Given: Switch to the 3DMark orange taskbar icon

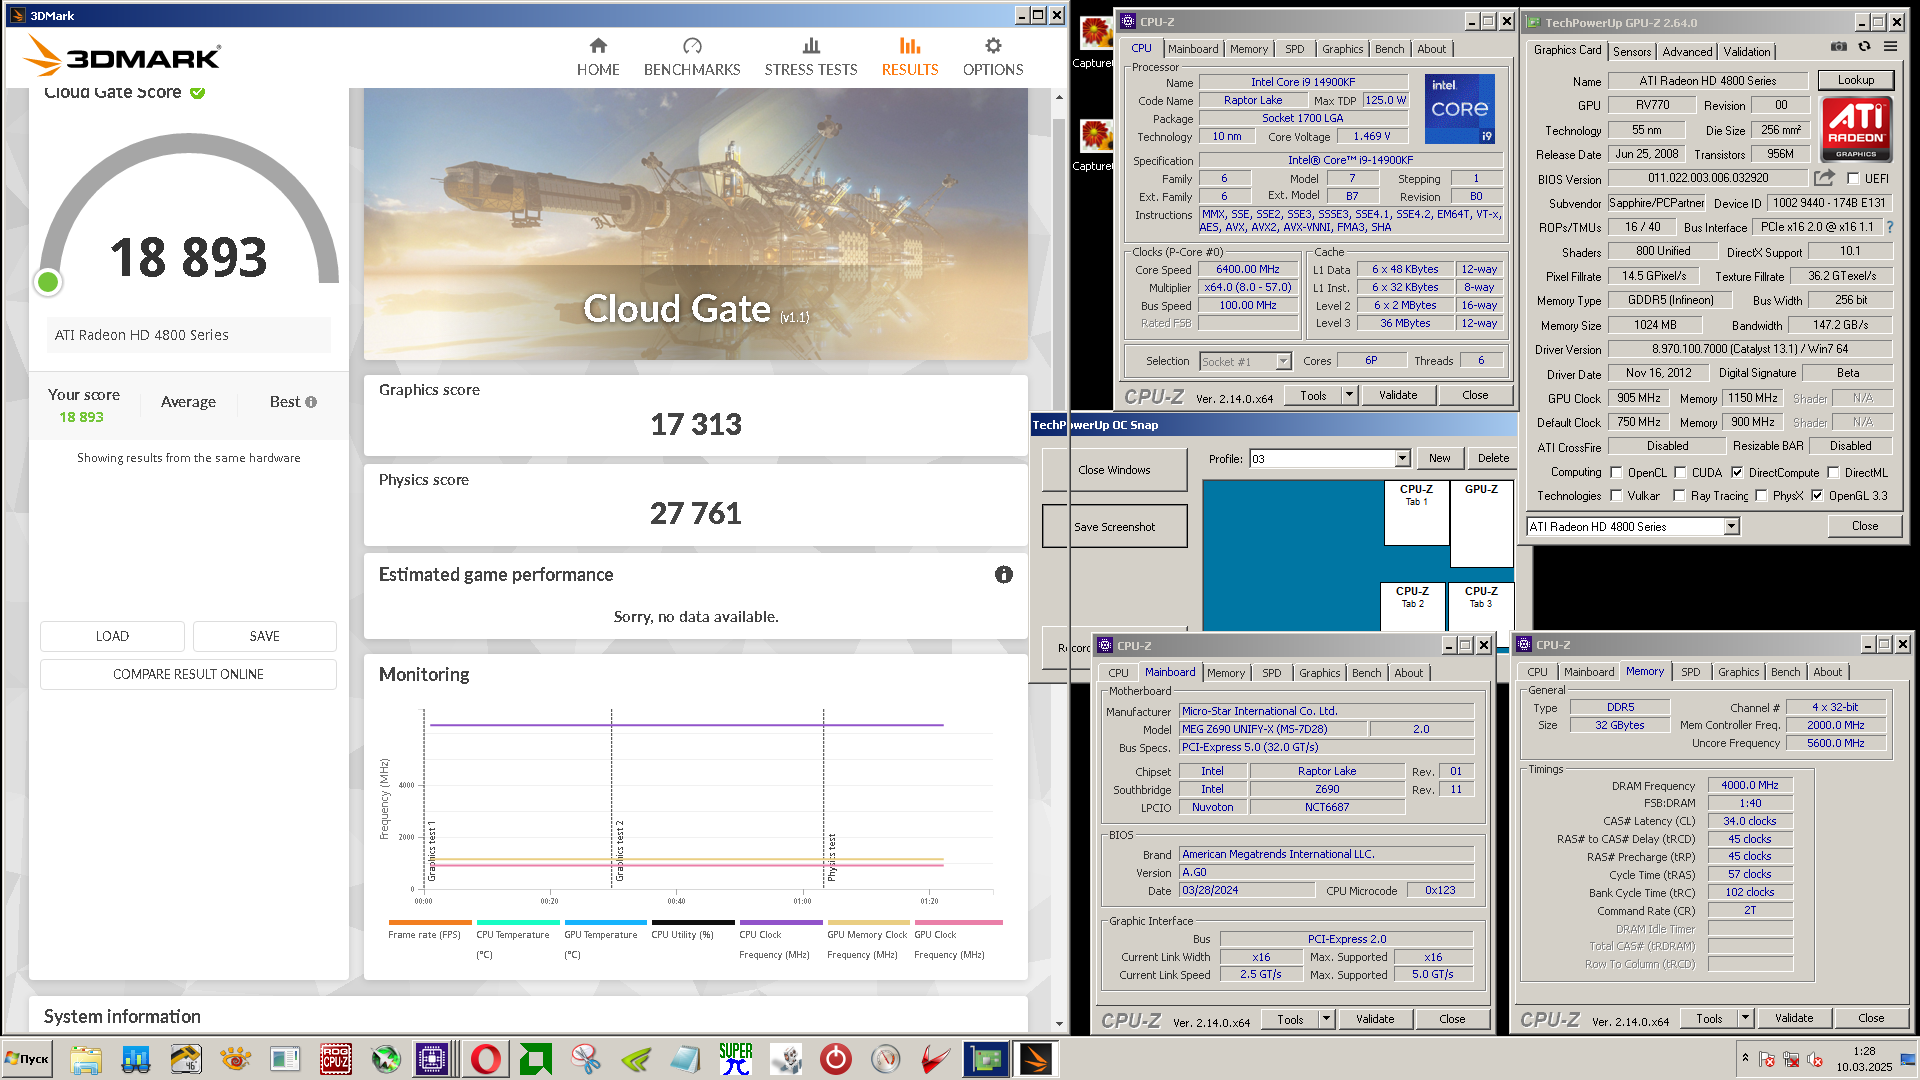Looking at the screenshot, I should pos(1036,1059).
